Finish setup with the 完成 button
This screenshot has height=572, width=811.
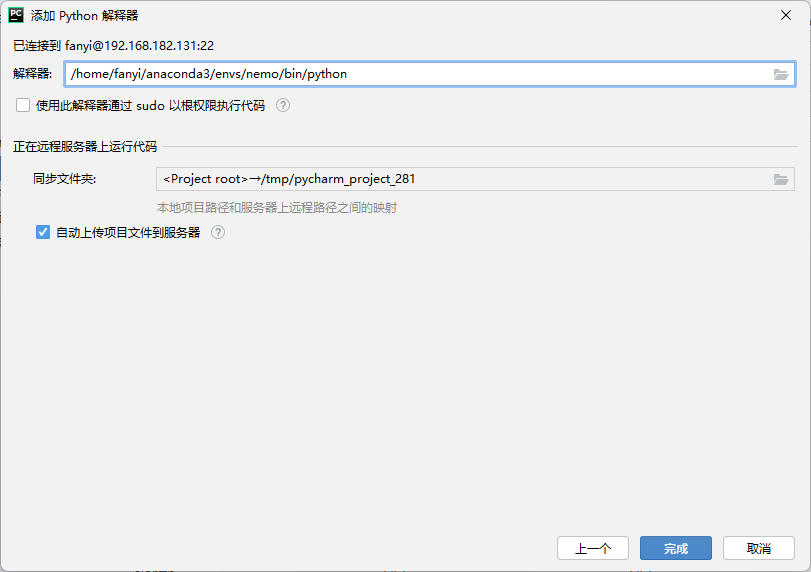point(675,548)
